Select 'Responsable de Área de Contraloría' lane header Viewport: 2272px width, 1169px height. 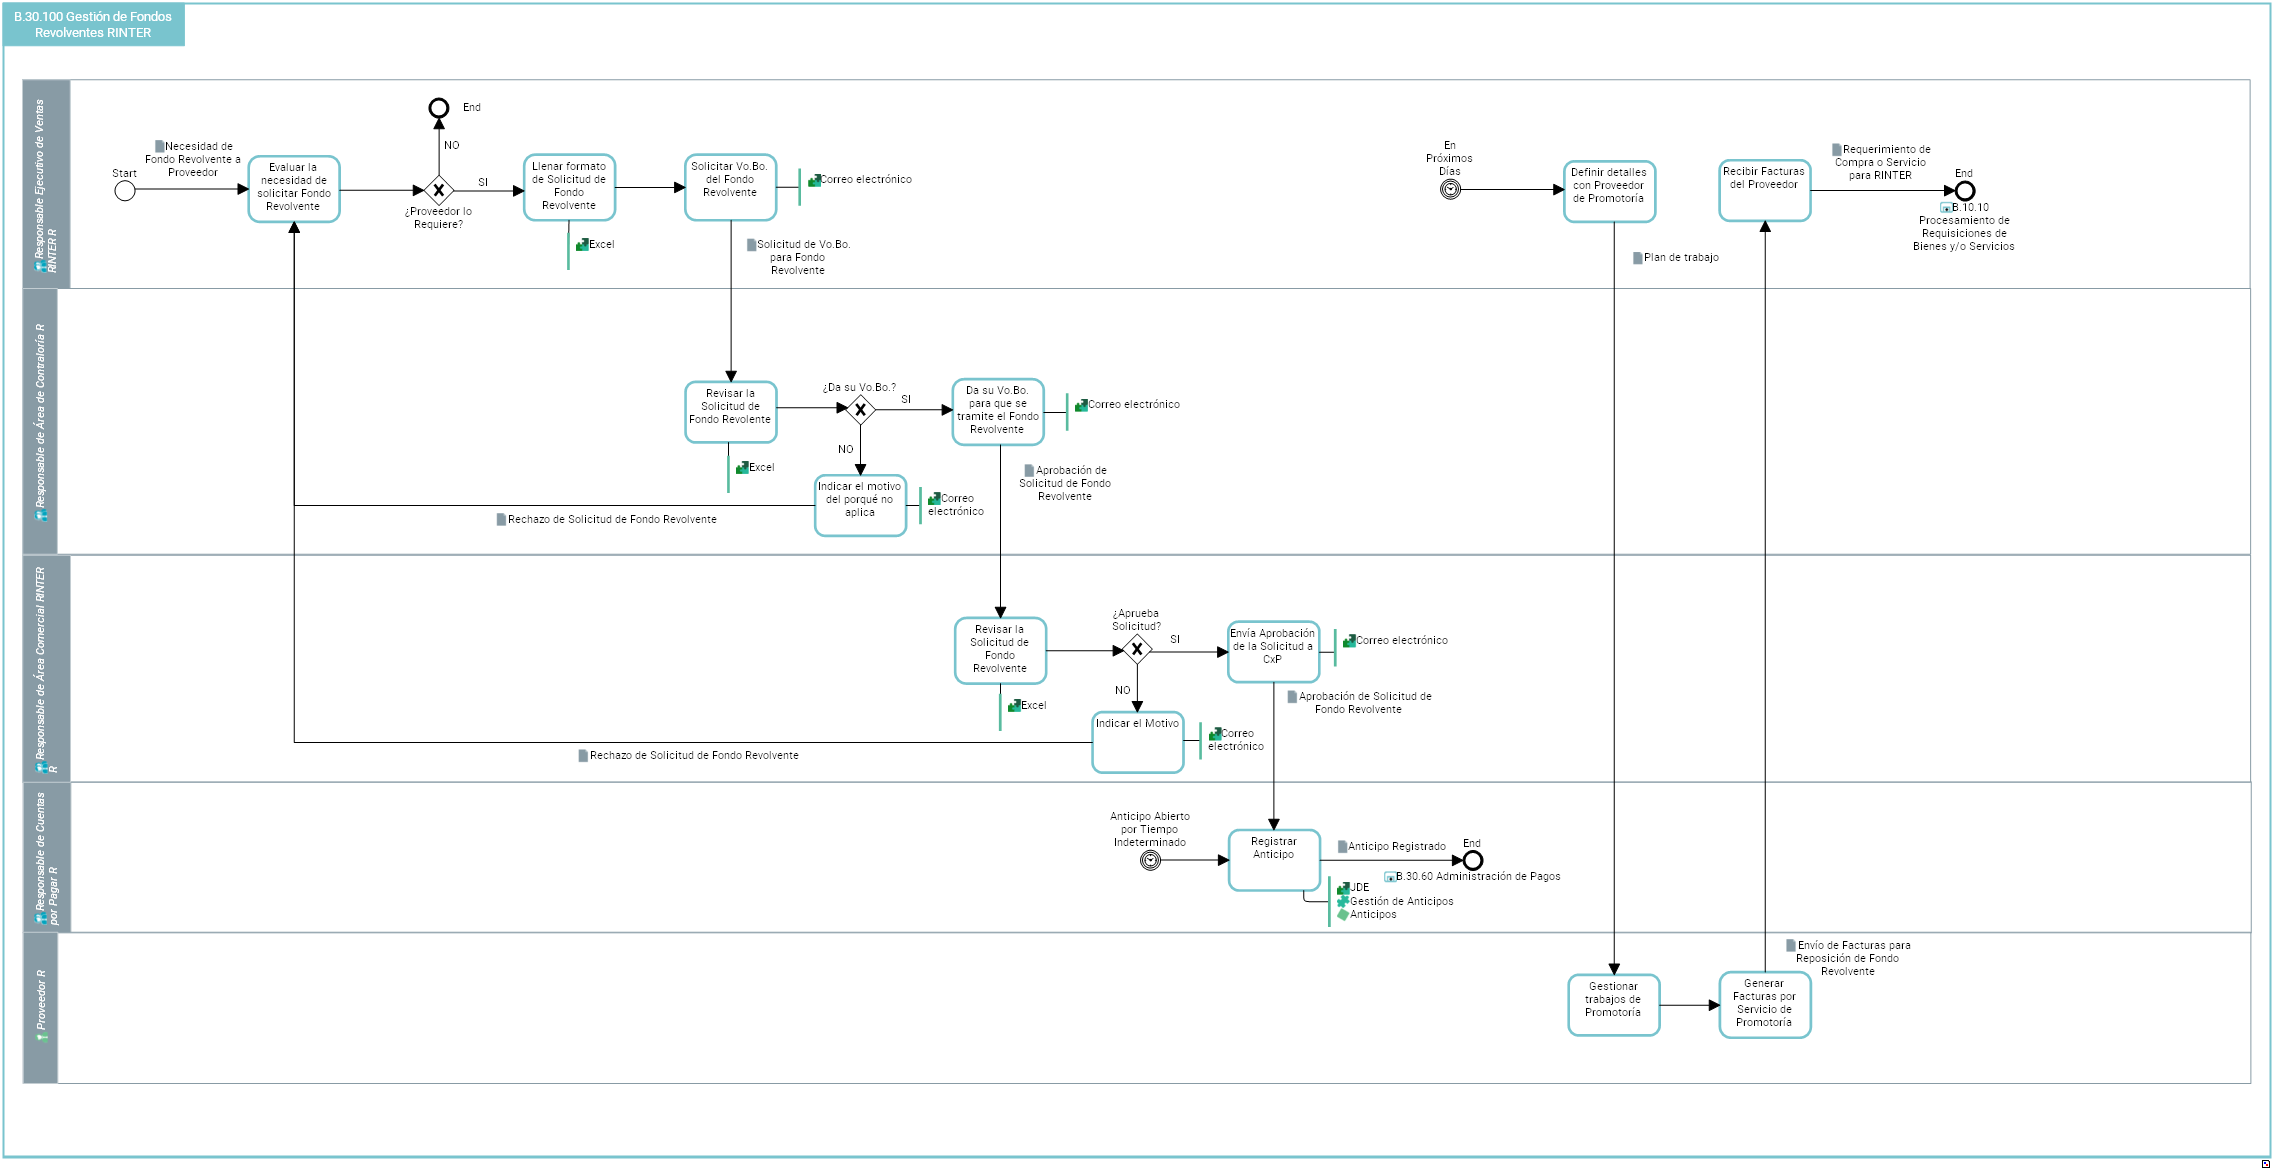40,421
